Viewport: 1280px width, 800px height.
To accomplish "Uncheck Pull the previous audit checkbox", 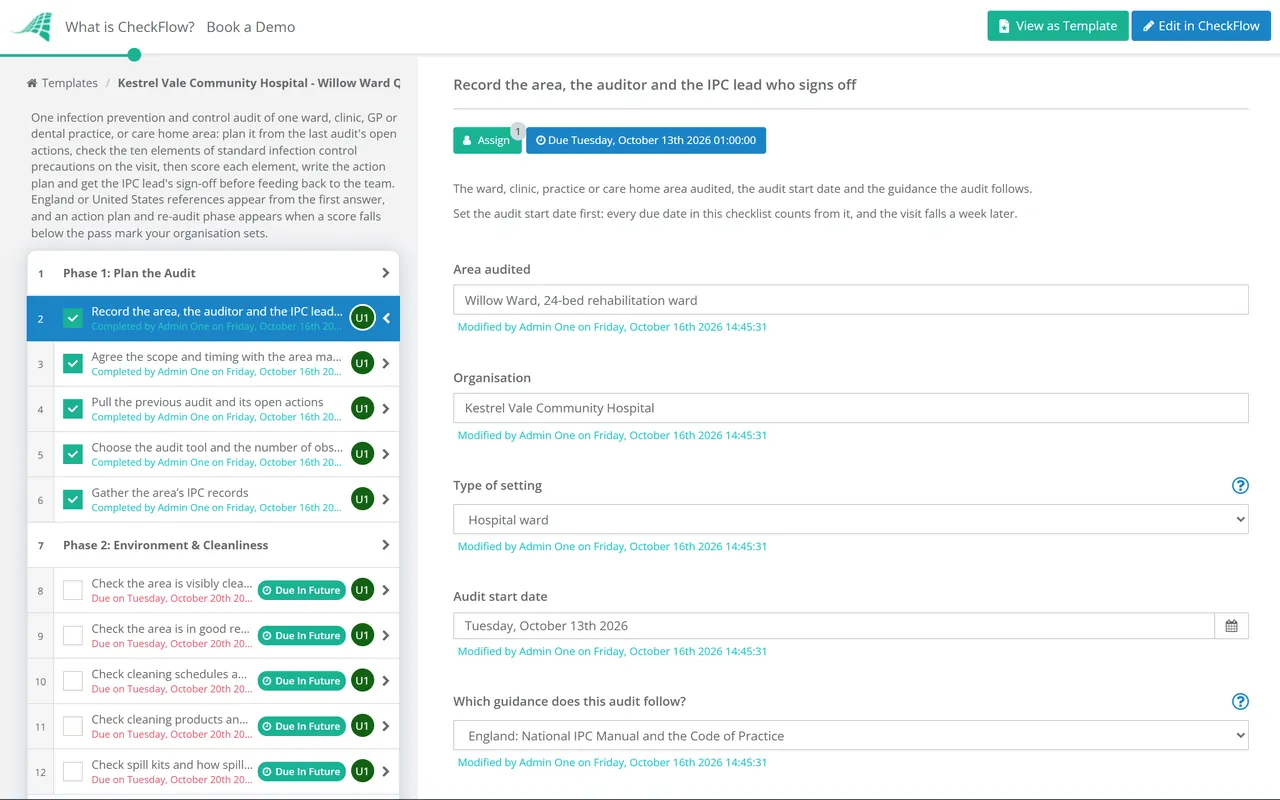I will click(x=73, y=408).
